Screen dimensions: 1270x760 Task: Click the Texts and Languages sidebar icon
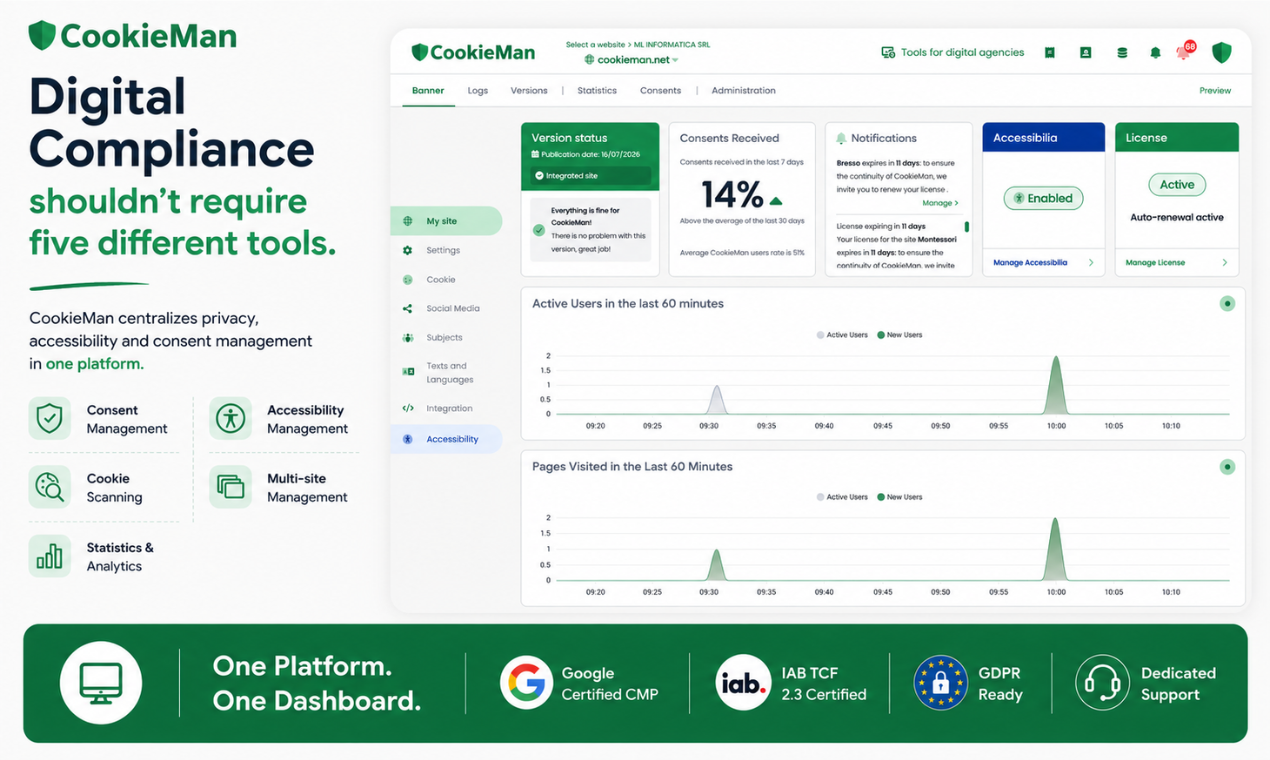408,371
